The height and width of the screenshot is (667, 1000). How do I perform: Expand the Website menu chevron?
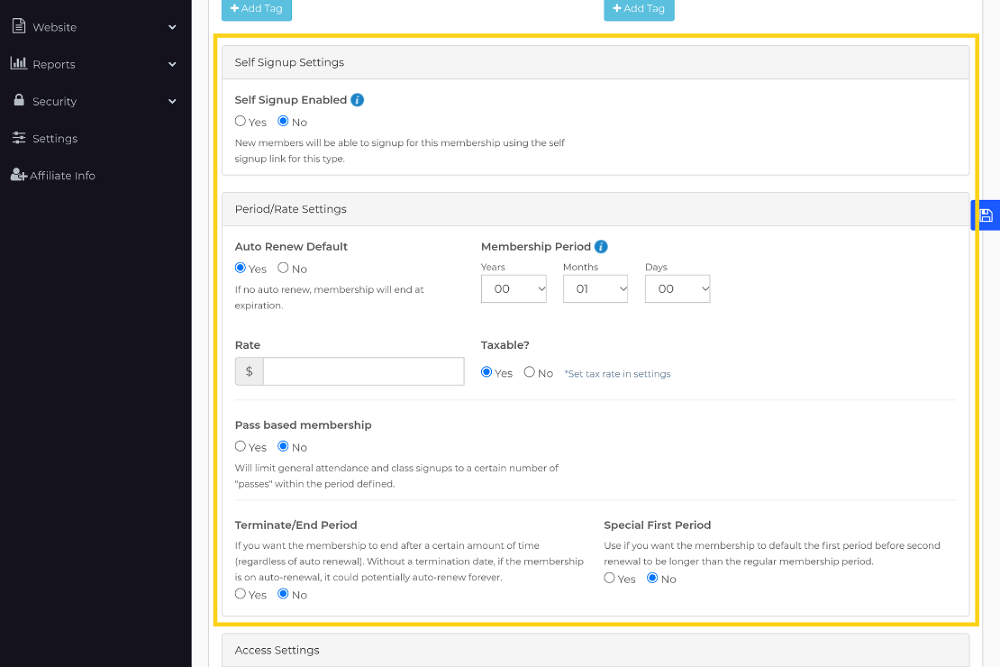pyautogui.click(x=172, y=27)
